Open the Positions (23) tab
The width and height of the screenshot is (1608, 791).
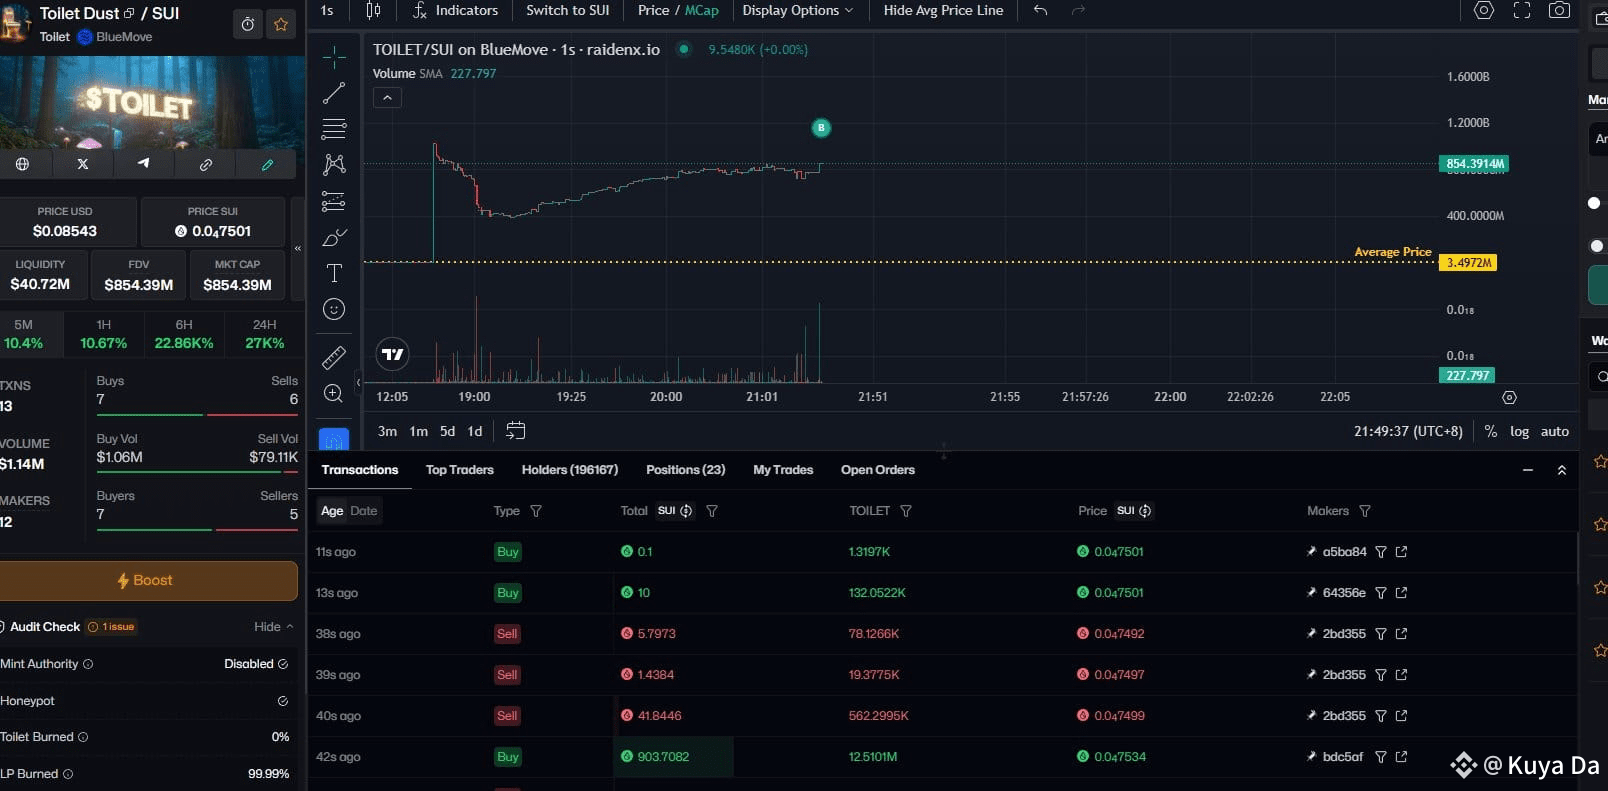[686, 470]
